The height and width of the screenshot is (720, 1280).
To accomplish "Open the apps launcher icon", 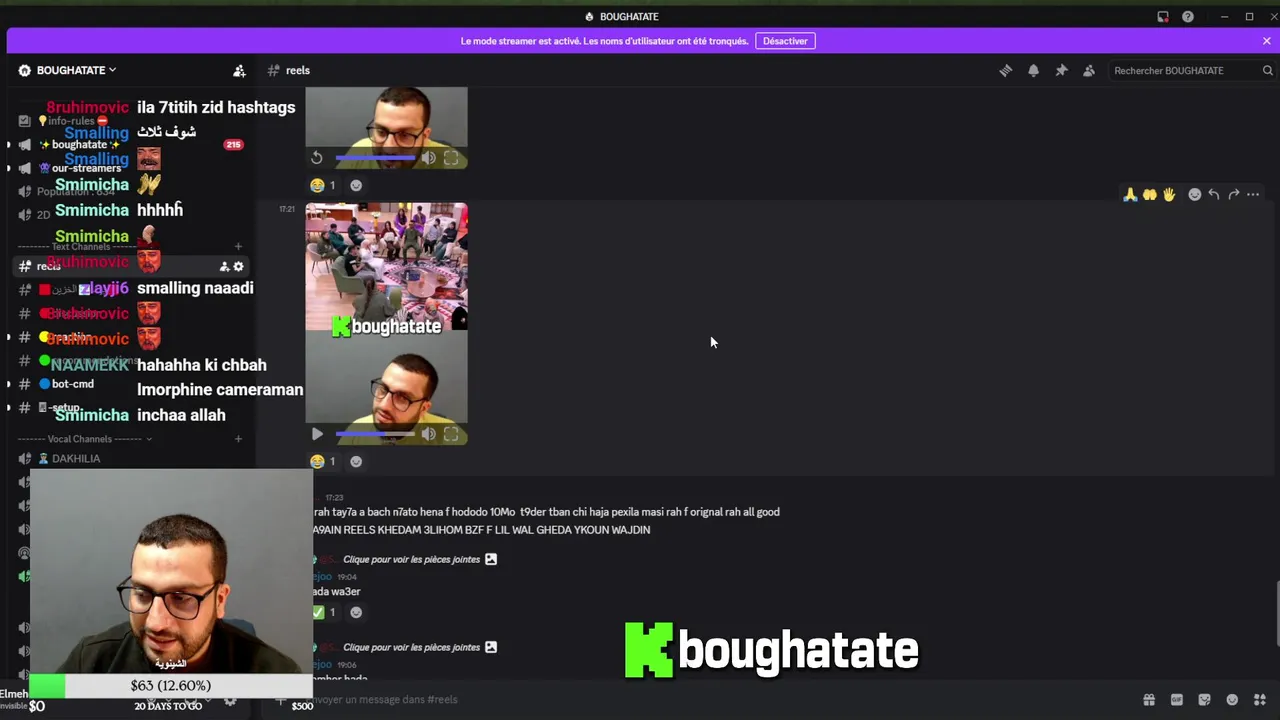I will pos(1260,700).
